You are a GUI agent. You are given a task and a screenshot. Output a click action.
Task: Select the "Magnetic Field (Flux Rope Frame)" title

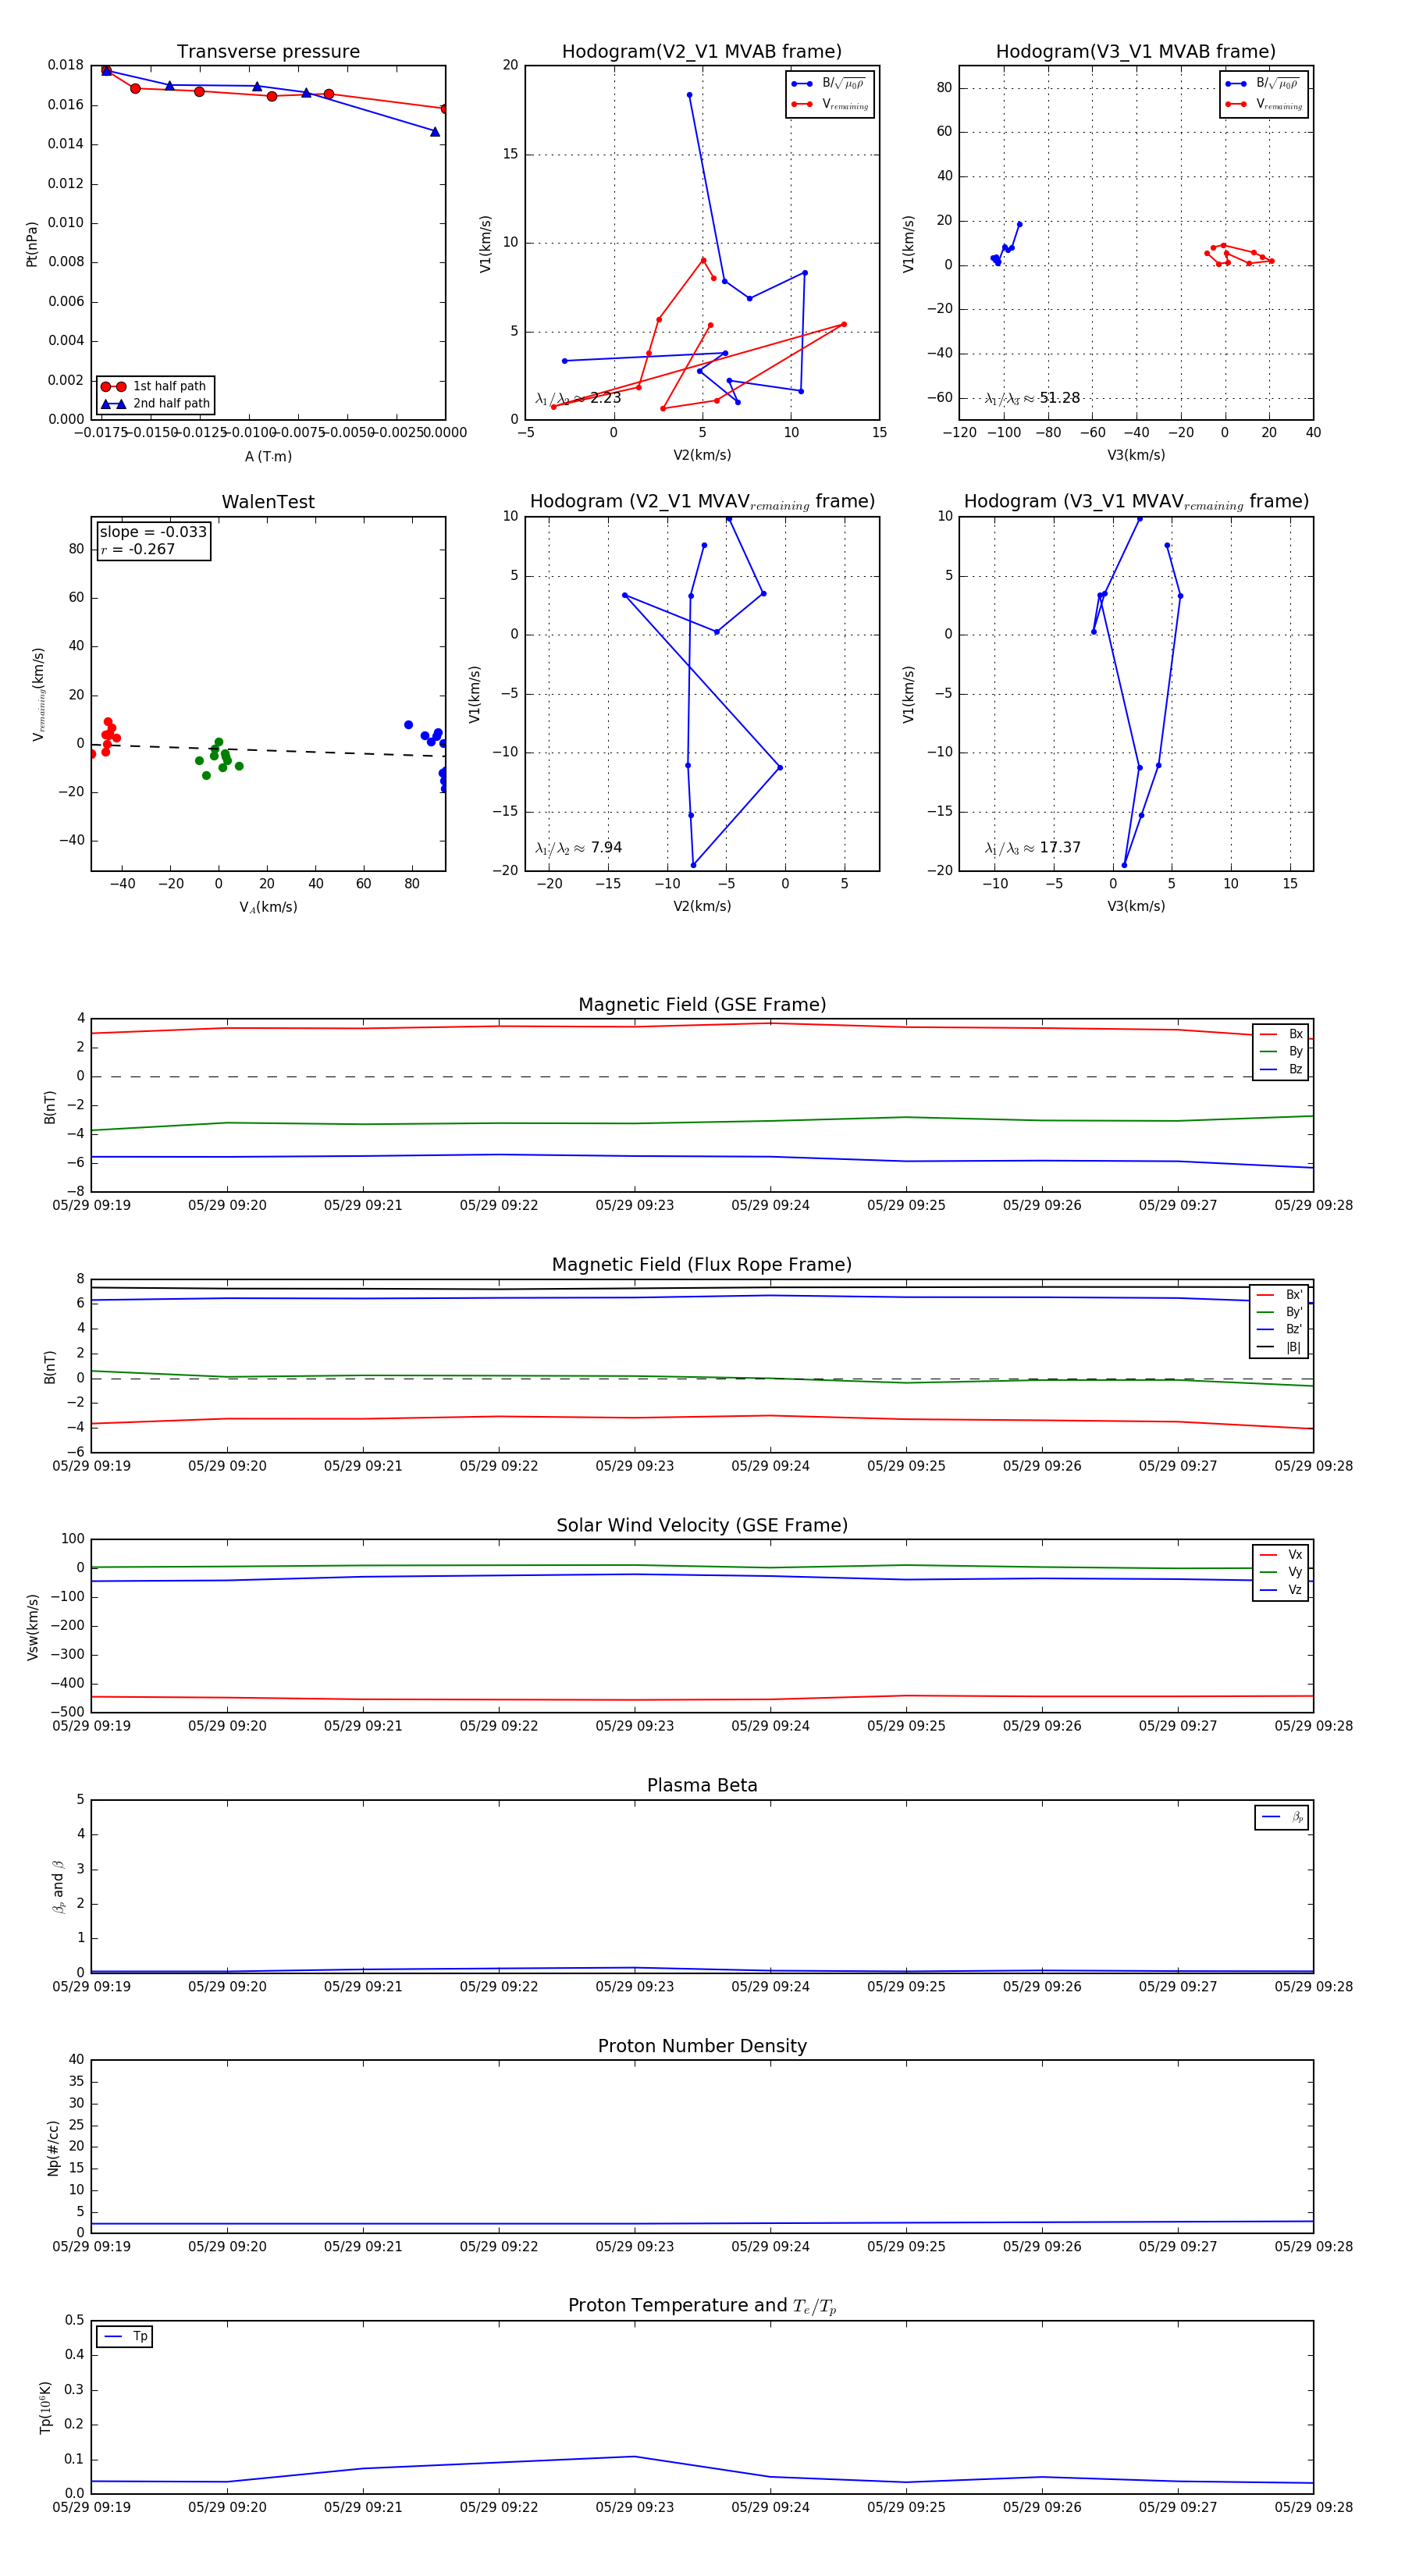pyautogui.click(x=702, y=1265)
